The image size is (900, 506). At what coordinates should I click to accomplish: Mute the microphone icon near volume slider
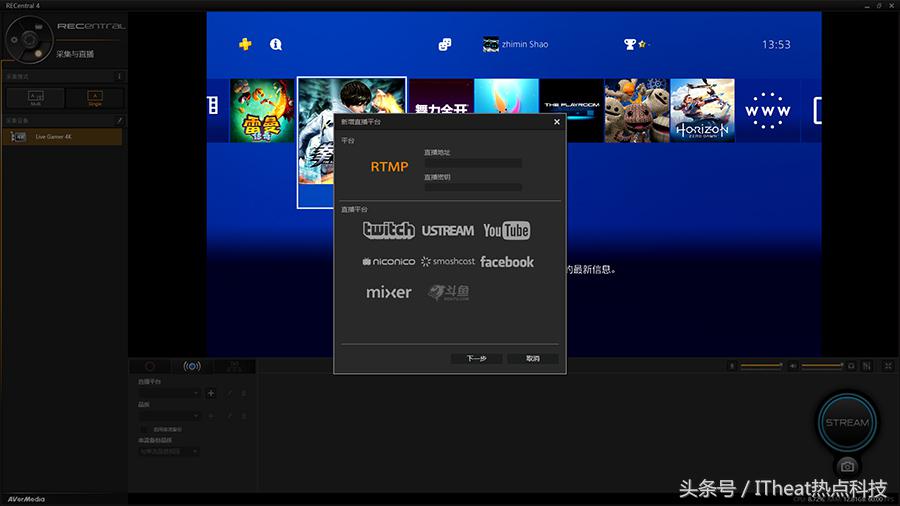point(732,366)
